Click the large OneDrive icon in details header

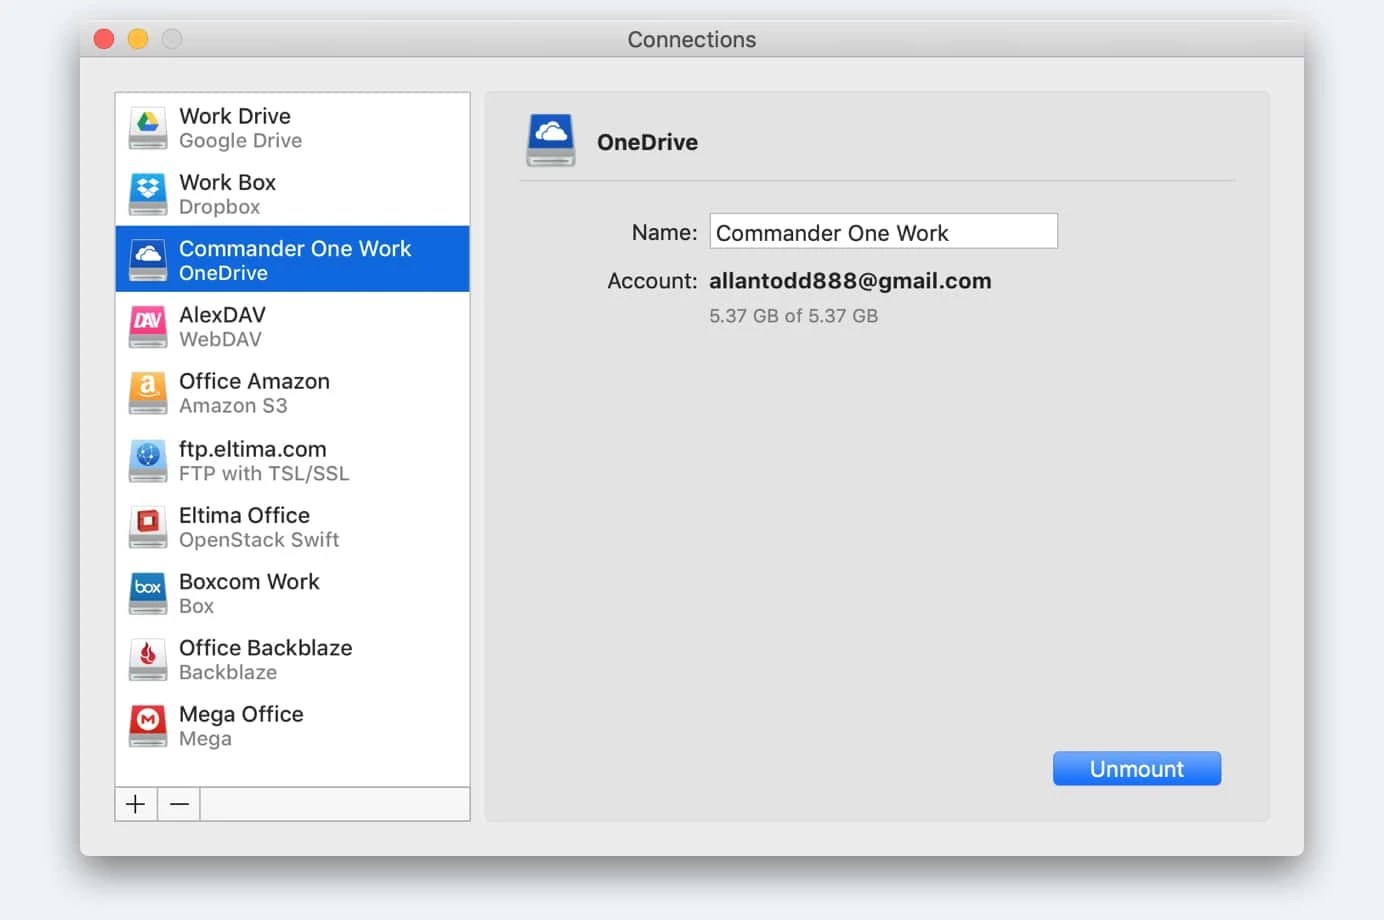pyautogui.click(x=551, y=140)
